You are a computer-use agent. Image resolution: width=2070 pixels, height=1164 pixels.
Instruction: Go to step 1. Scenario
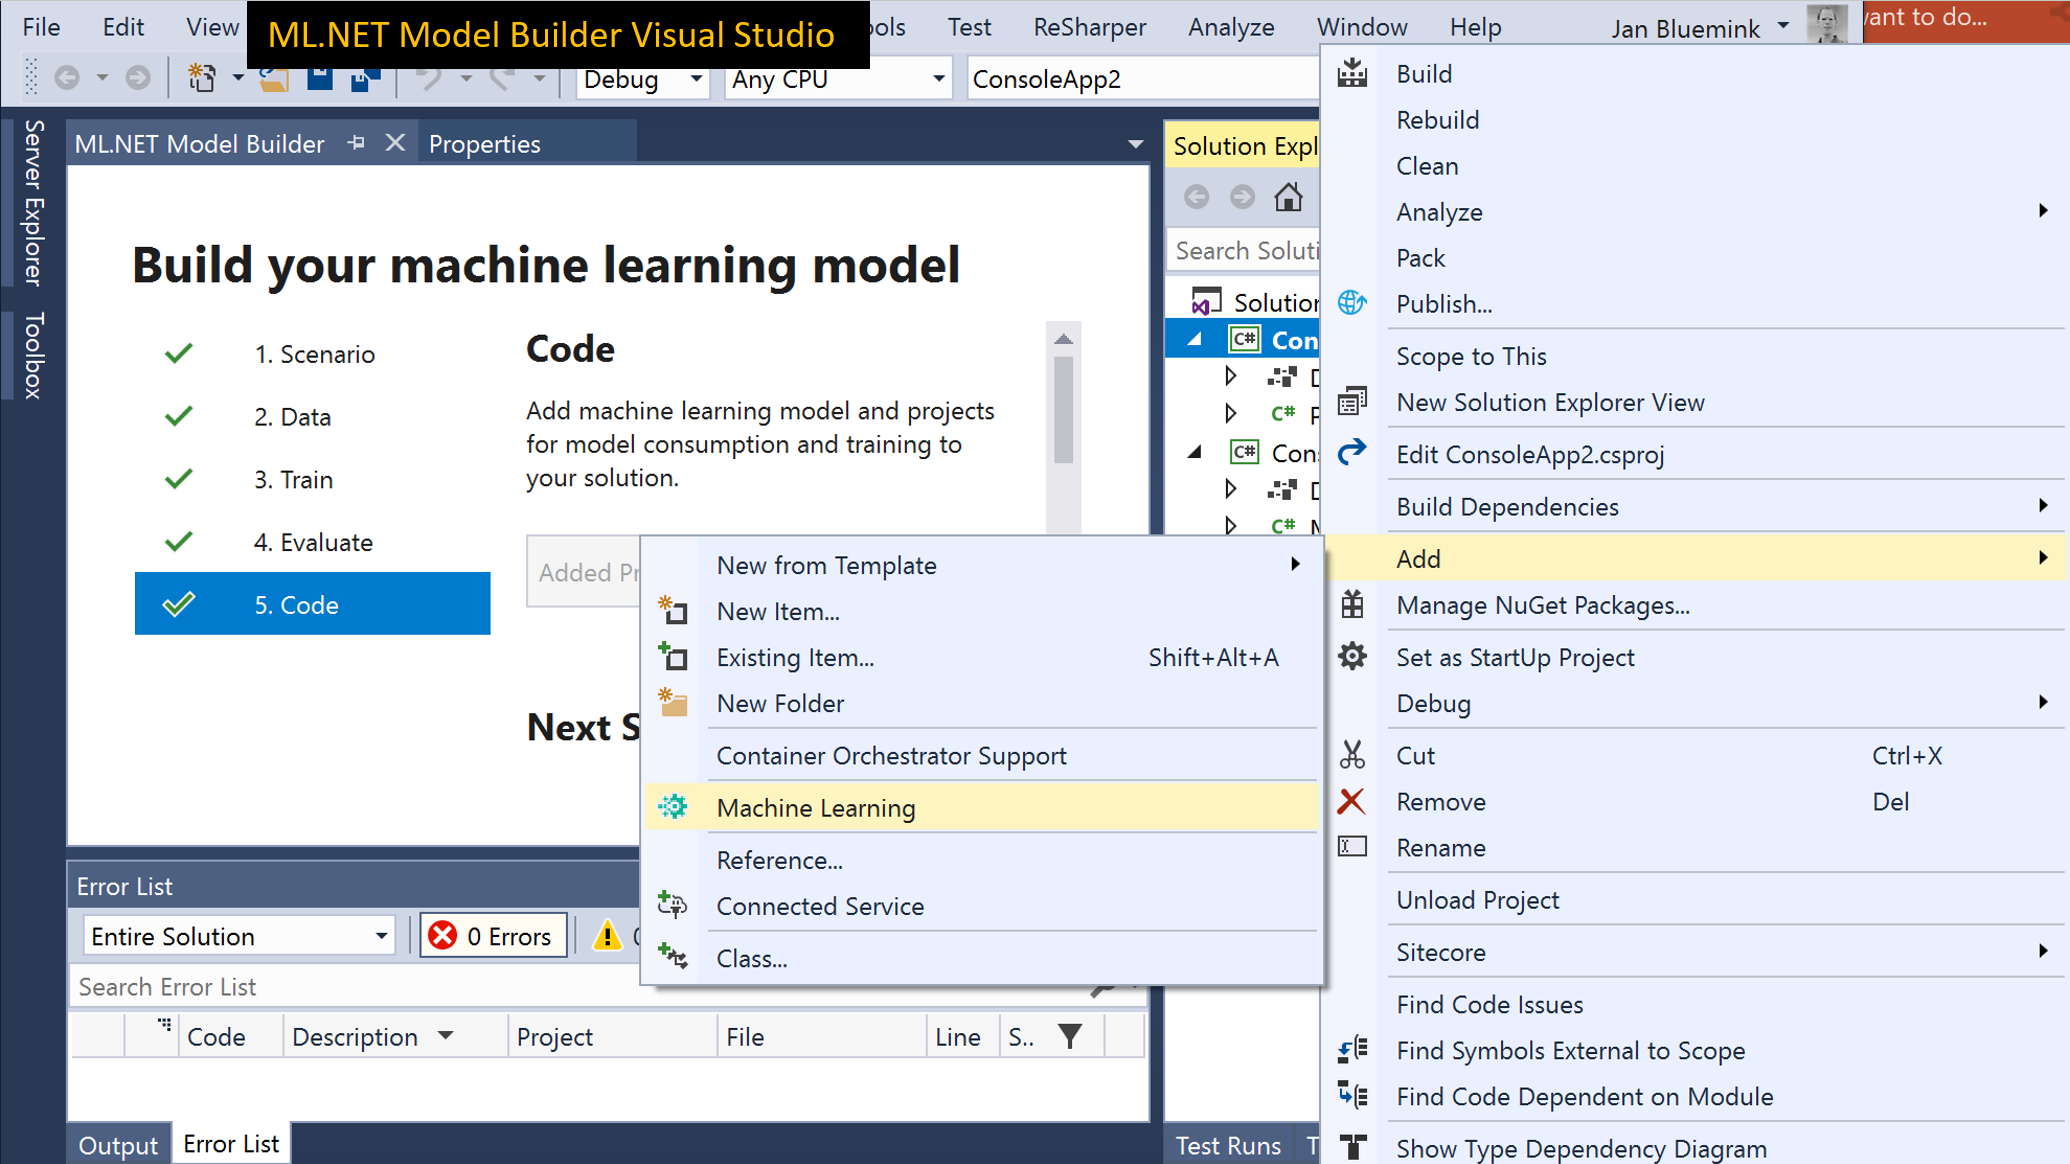(x=313, y=354)
